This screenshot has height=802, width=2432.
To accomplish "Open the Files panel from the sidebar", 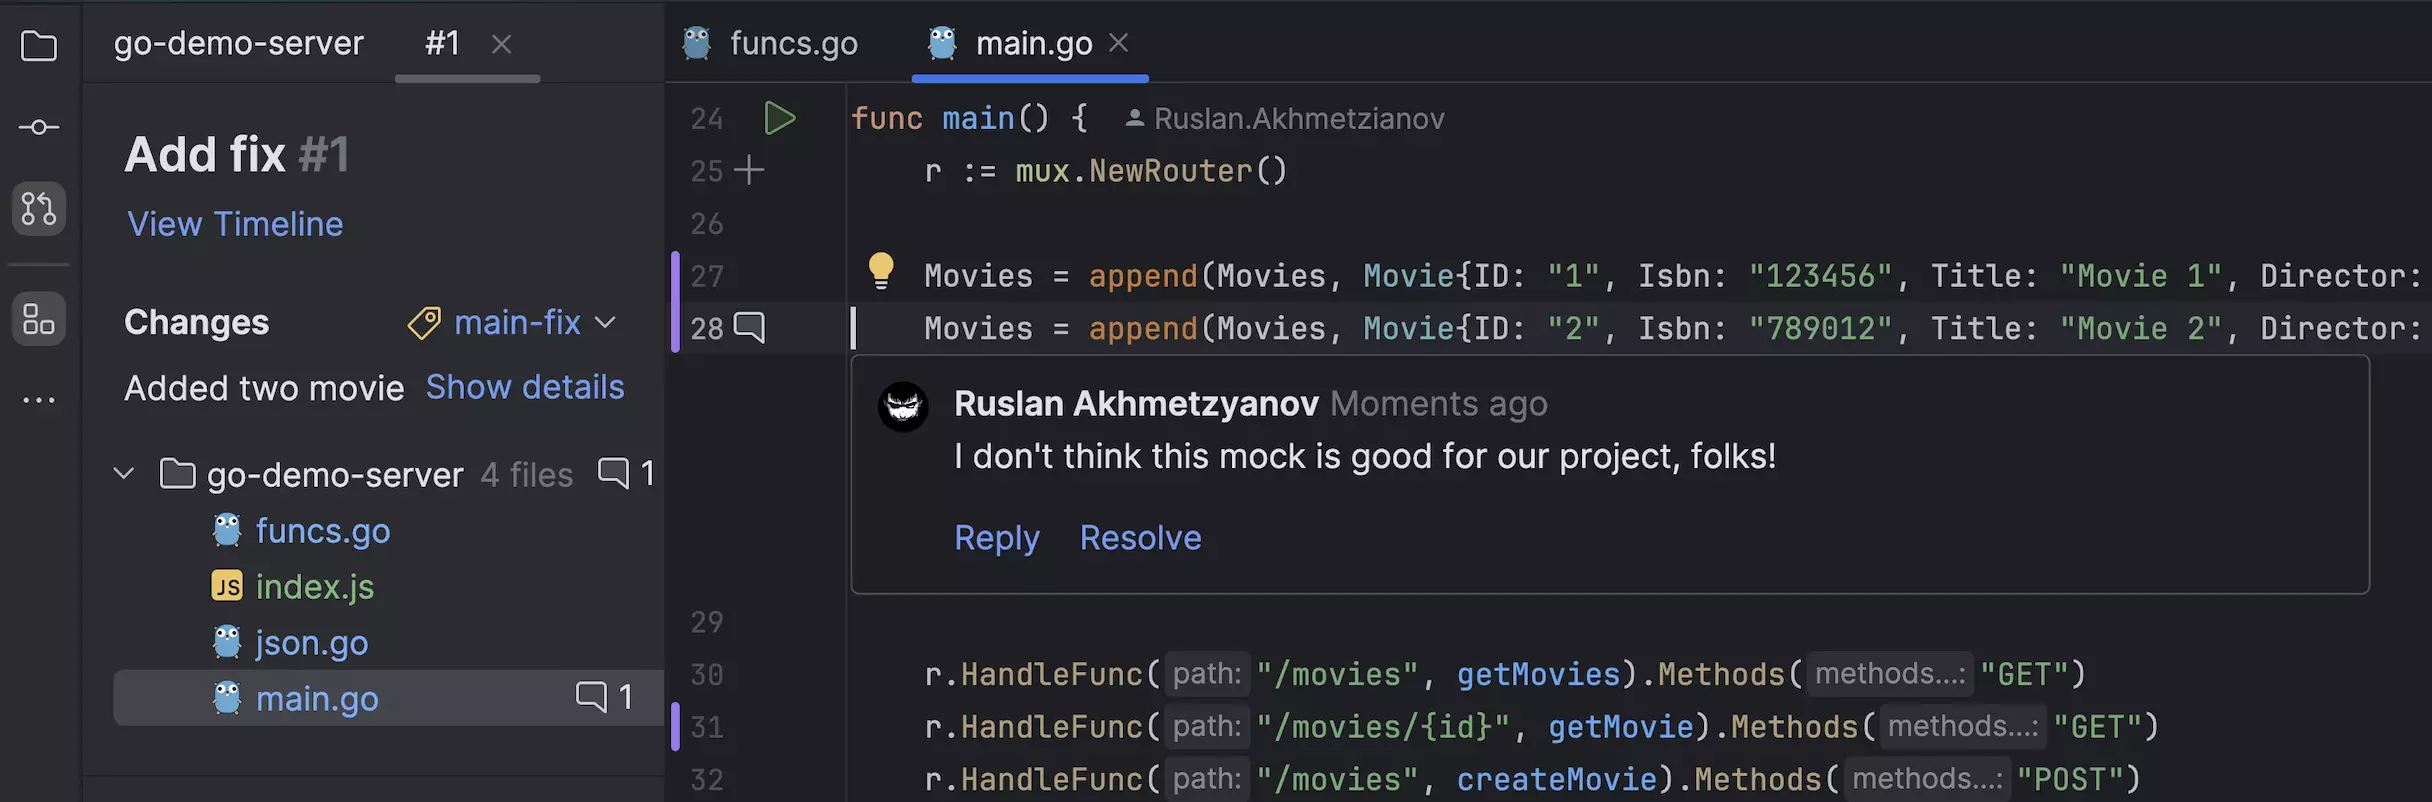I will coord(38,46).
